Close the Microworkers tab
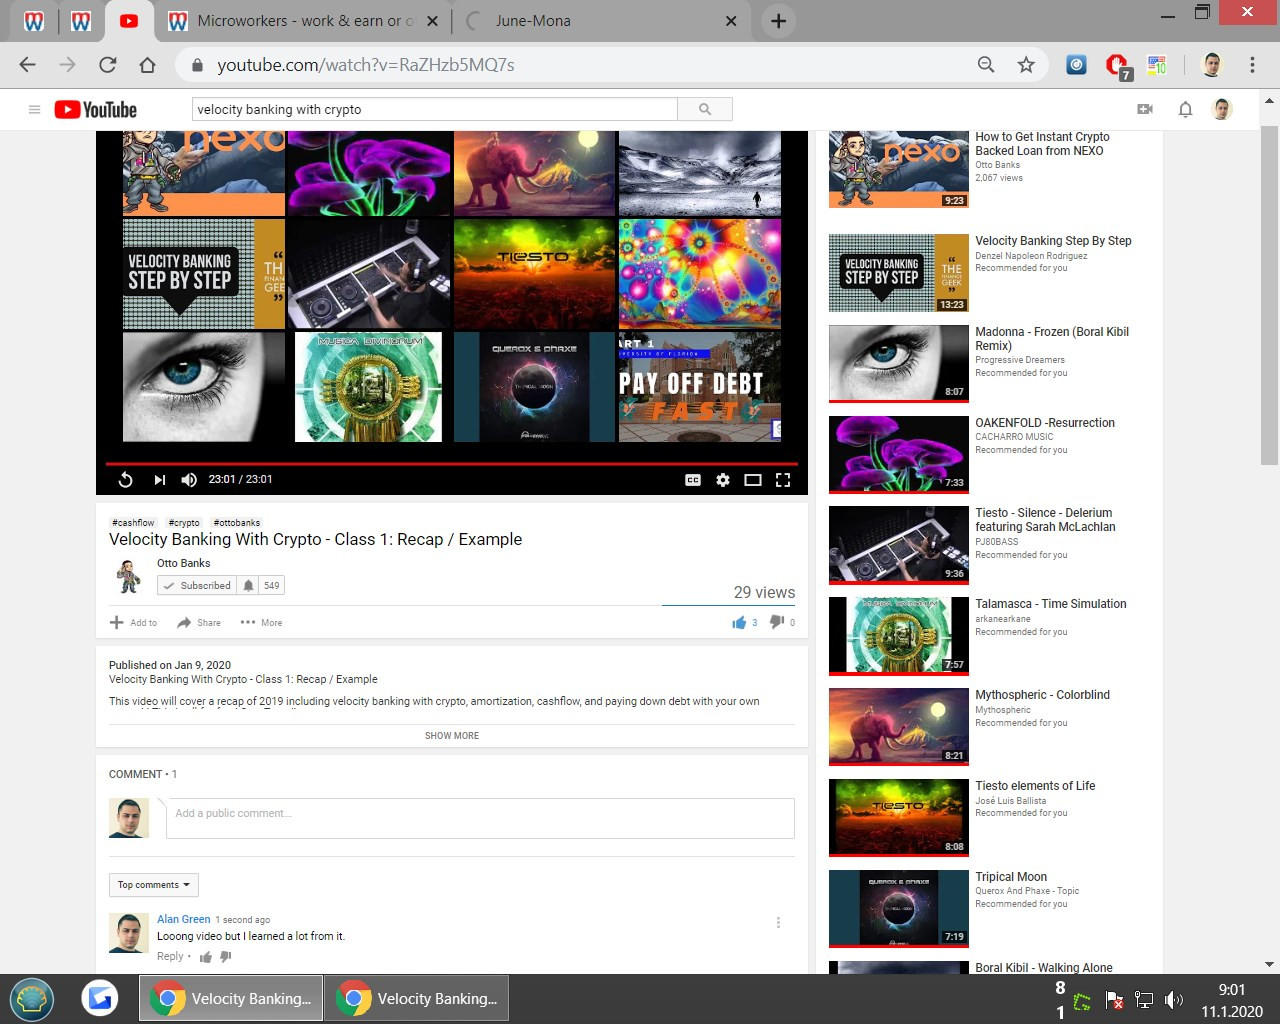The width and height of the screenshot is (1280, 1024). click(432, 20)
